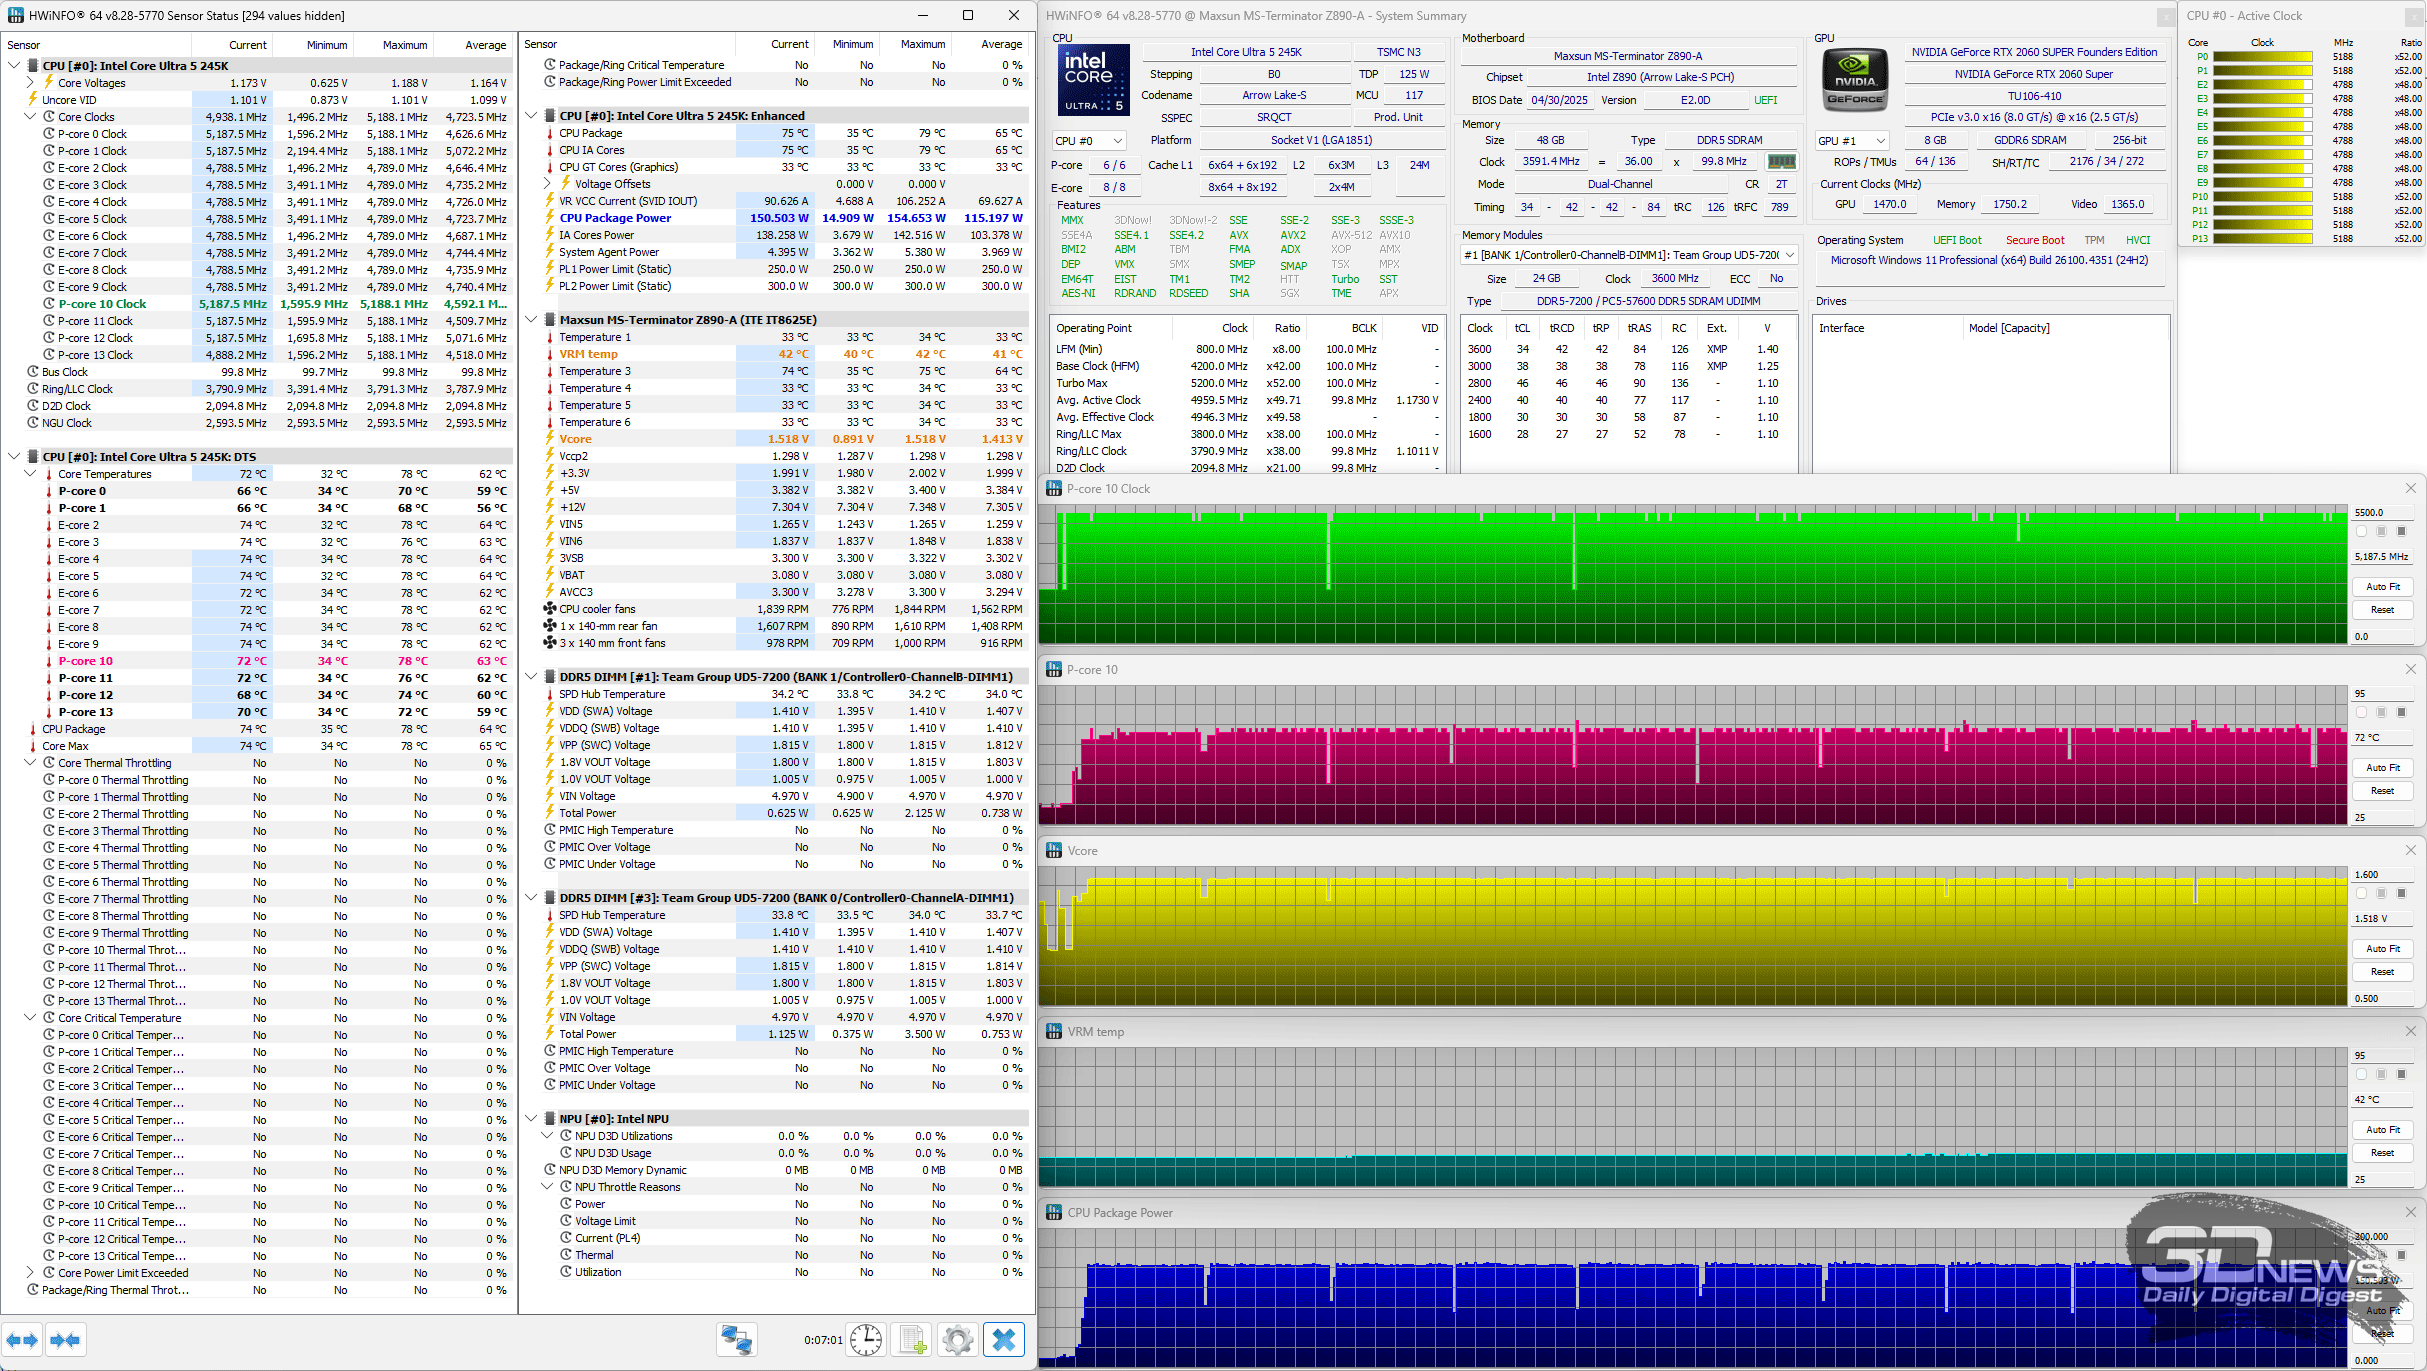The image size is (2427, 1371).
Task: Click the fan icon beside CPU cooler fans
Action: pyautogui.click(x=550, y=609)
